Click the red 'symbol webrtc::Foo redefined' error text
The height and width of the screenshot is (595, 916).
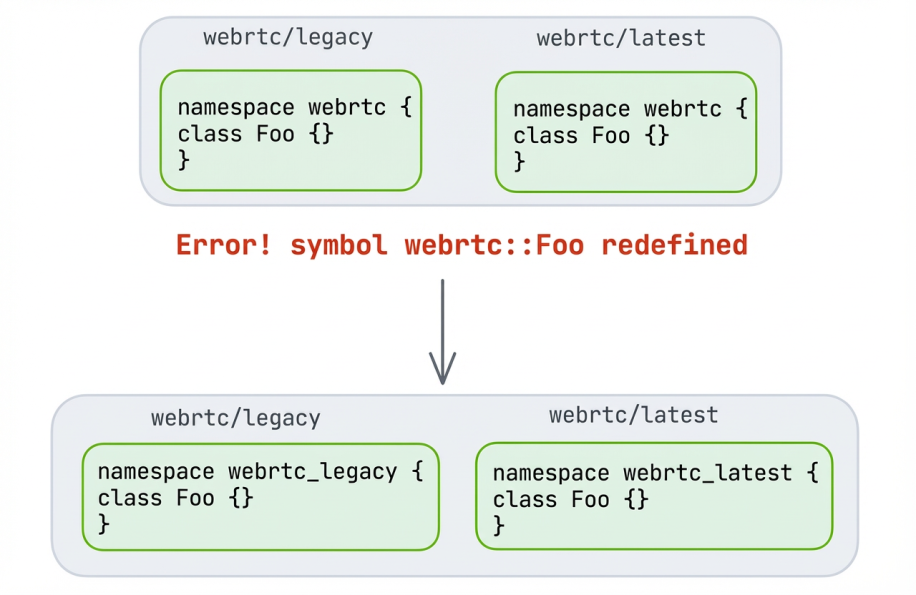[x=519, y=245]
